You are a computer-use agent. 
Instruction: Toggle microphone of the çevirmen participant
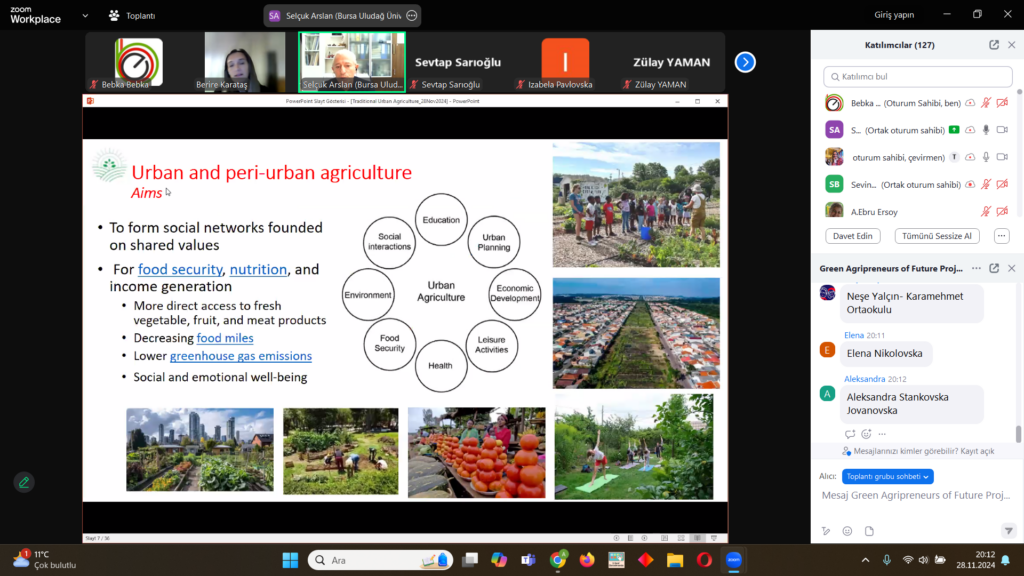(986, 157)
